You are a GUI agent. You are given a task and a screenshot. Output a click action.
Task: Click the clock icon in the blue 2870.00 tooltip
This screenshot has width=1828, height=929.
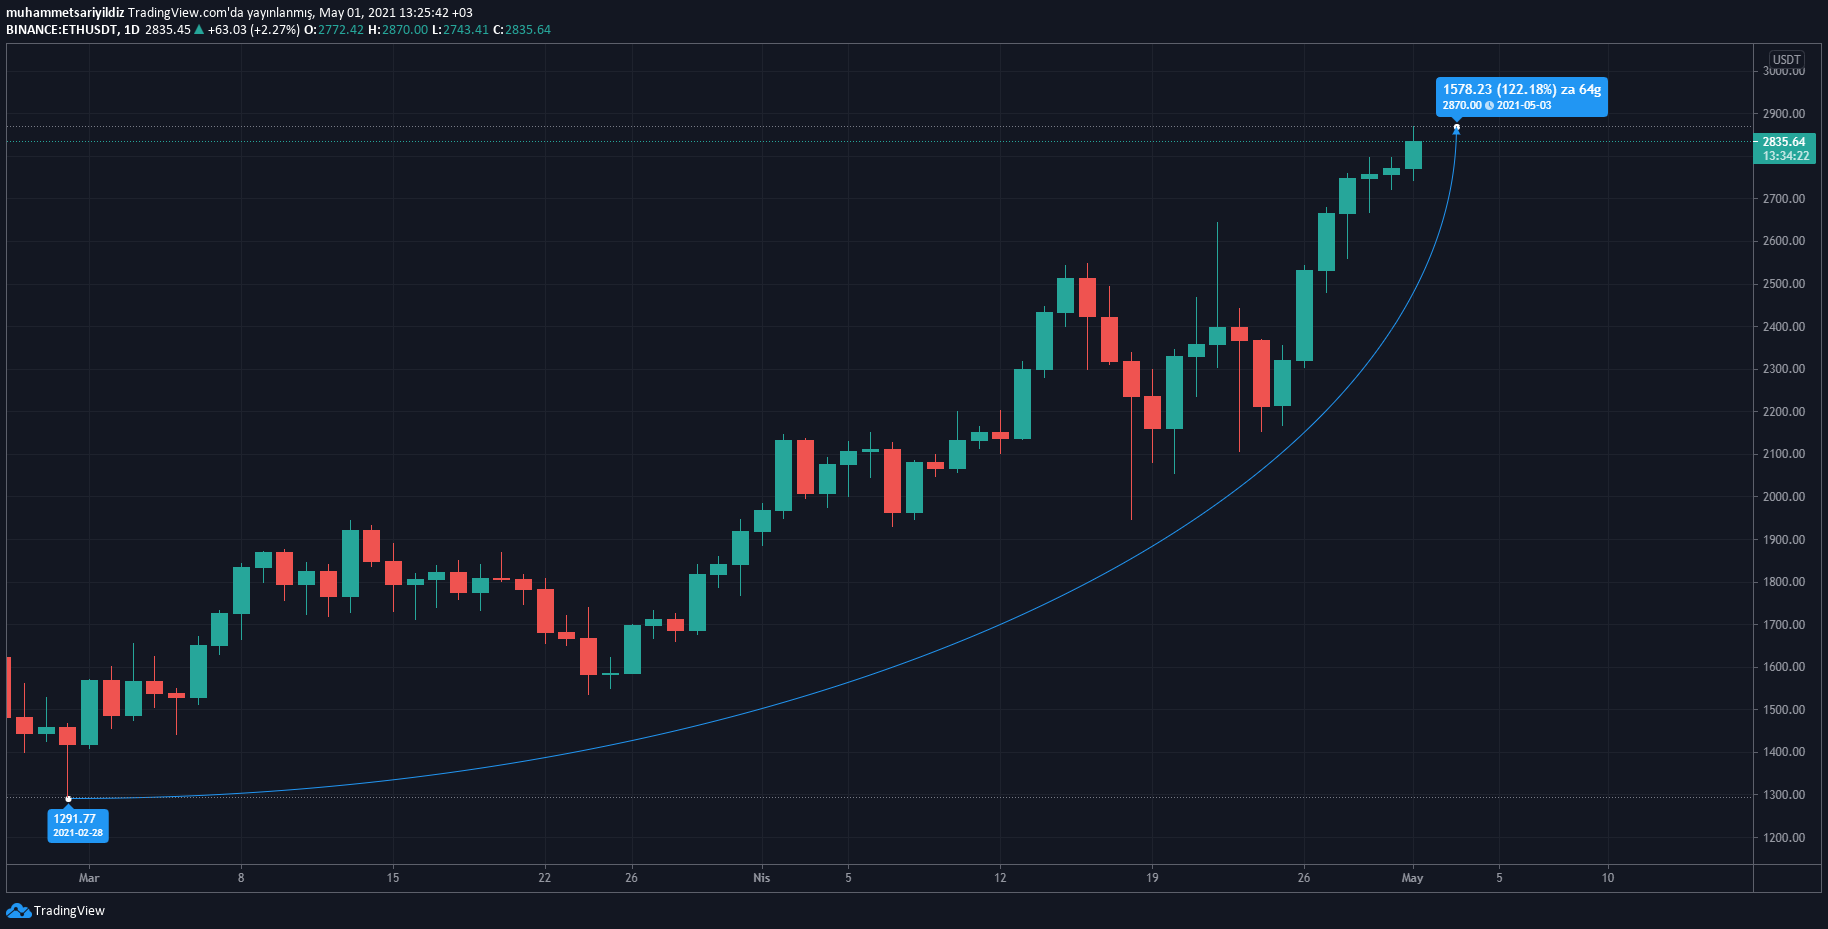click(1489, 106)
